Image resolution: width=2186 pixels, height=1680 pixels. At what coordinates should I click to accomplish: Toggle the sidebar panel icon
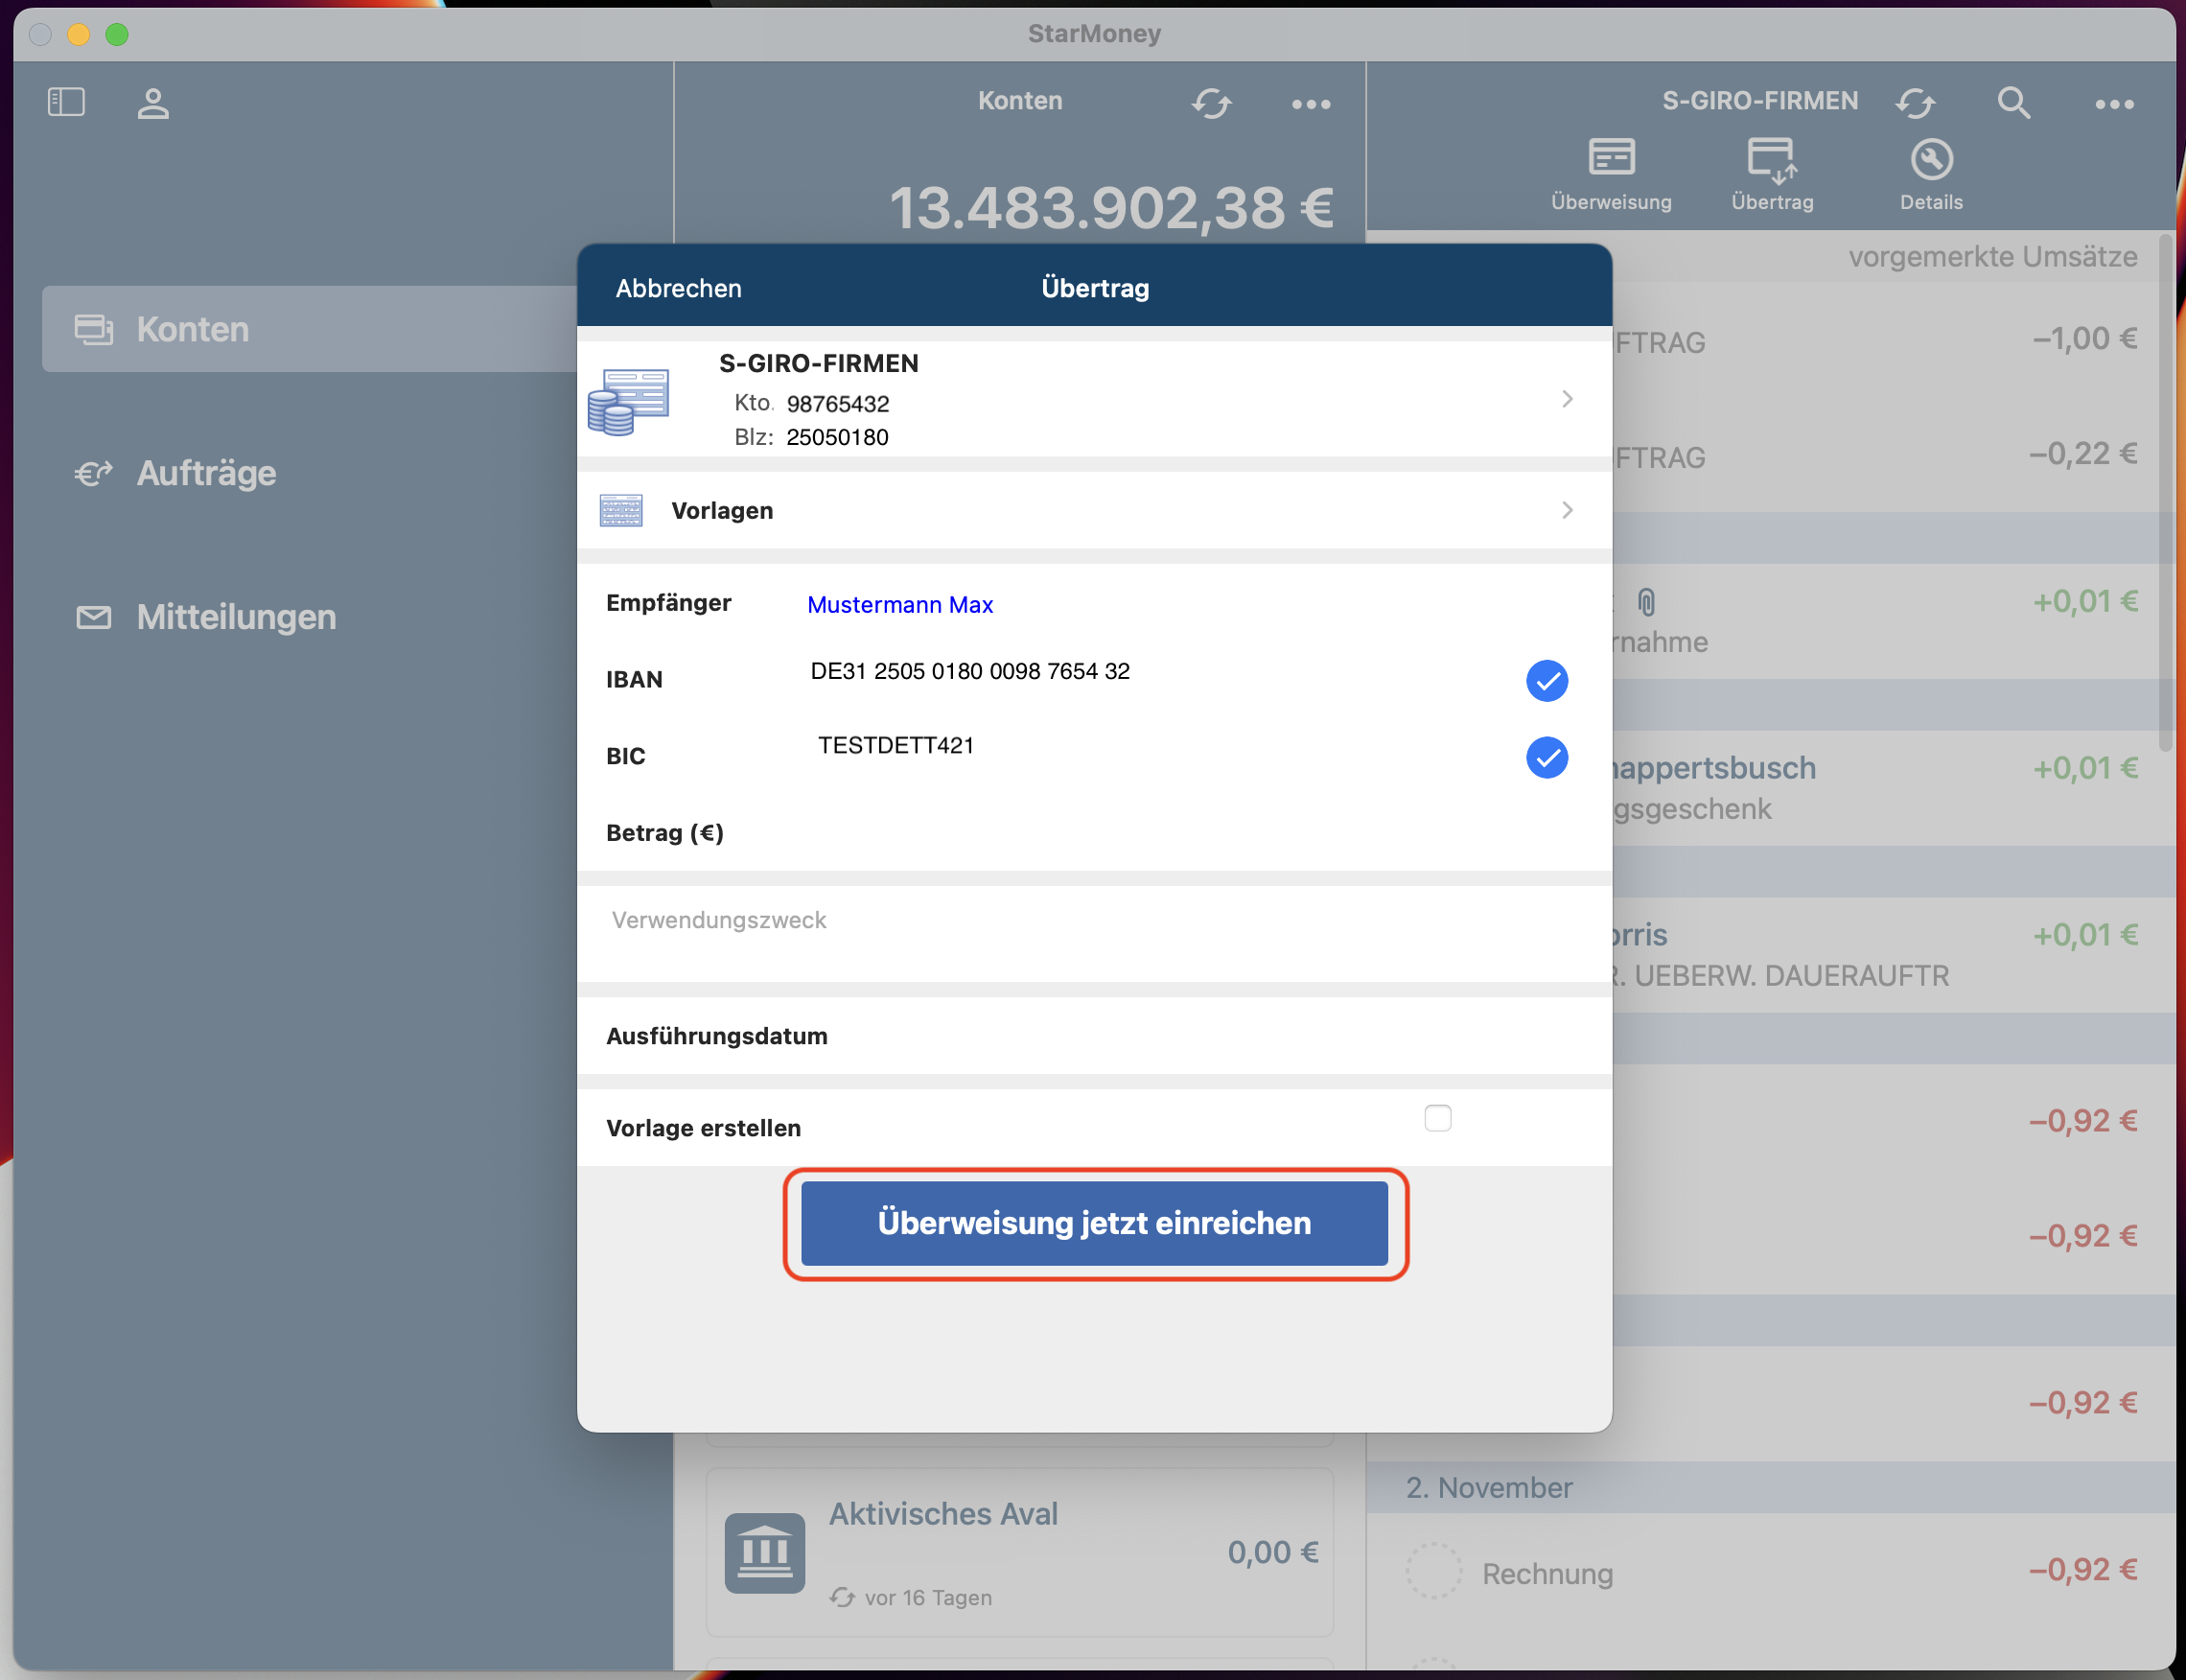point(66,102)
